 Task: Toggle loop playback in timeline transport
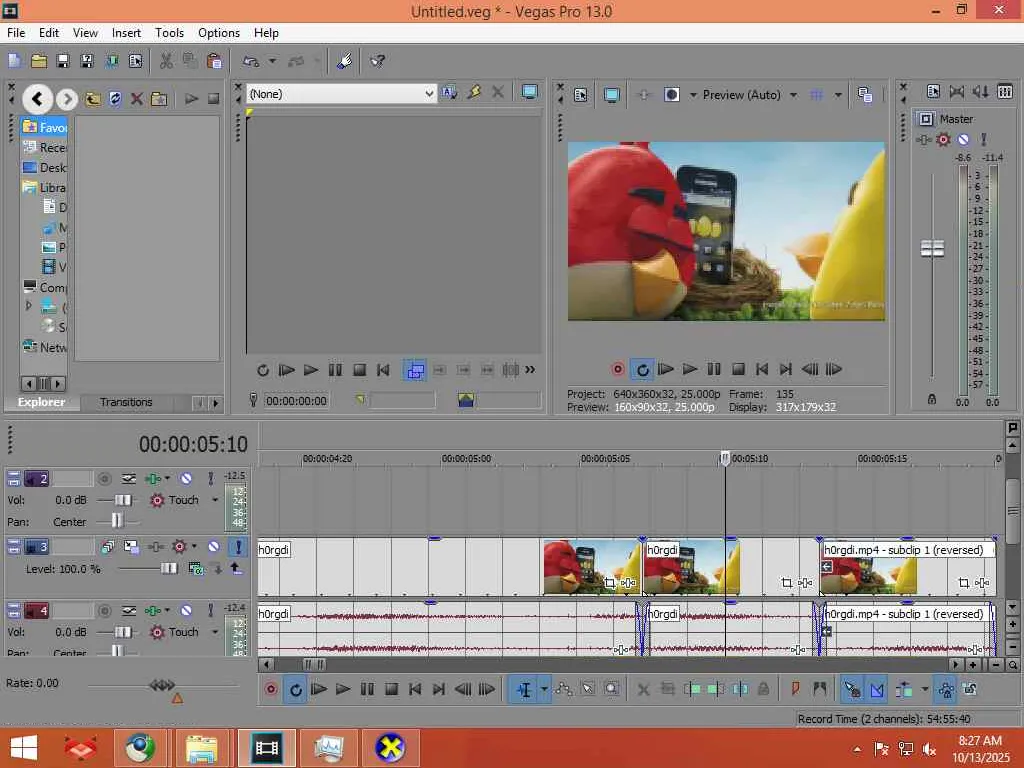295,690
